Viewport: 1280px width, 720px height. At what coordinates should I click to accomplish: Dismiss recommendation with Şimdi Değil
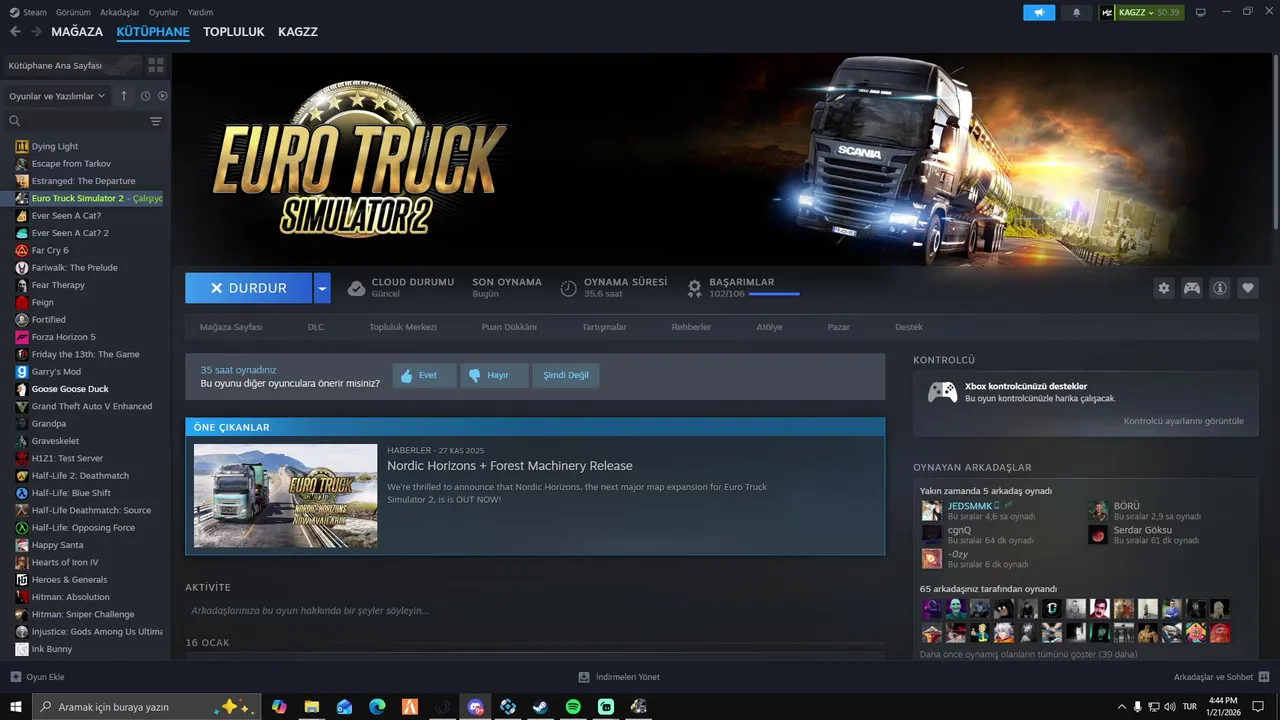pyautogui.click(x=566, y=375)
